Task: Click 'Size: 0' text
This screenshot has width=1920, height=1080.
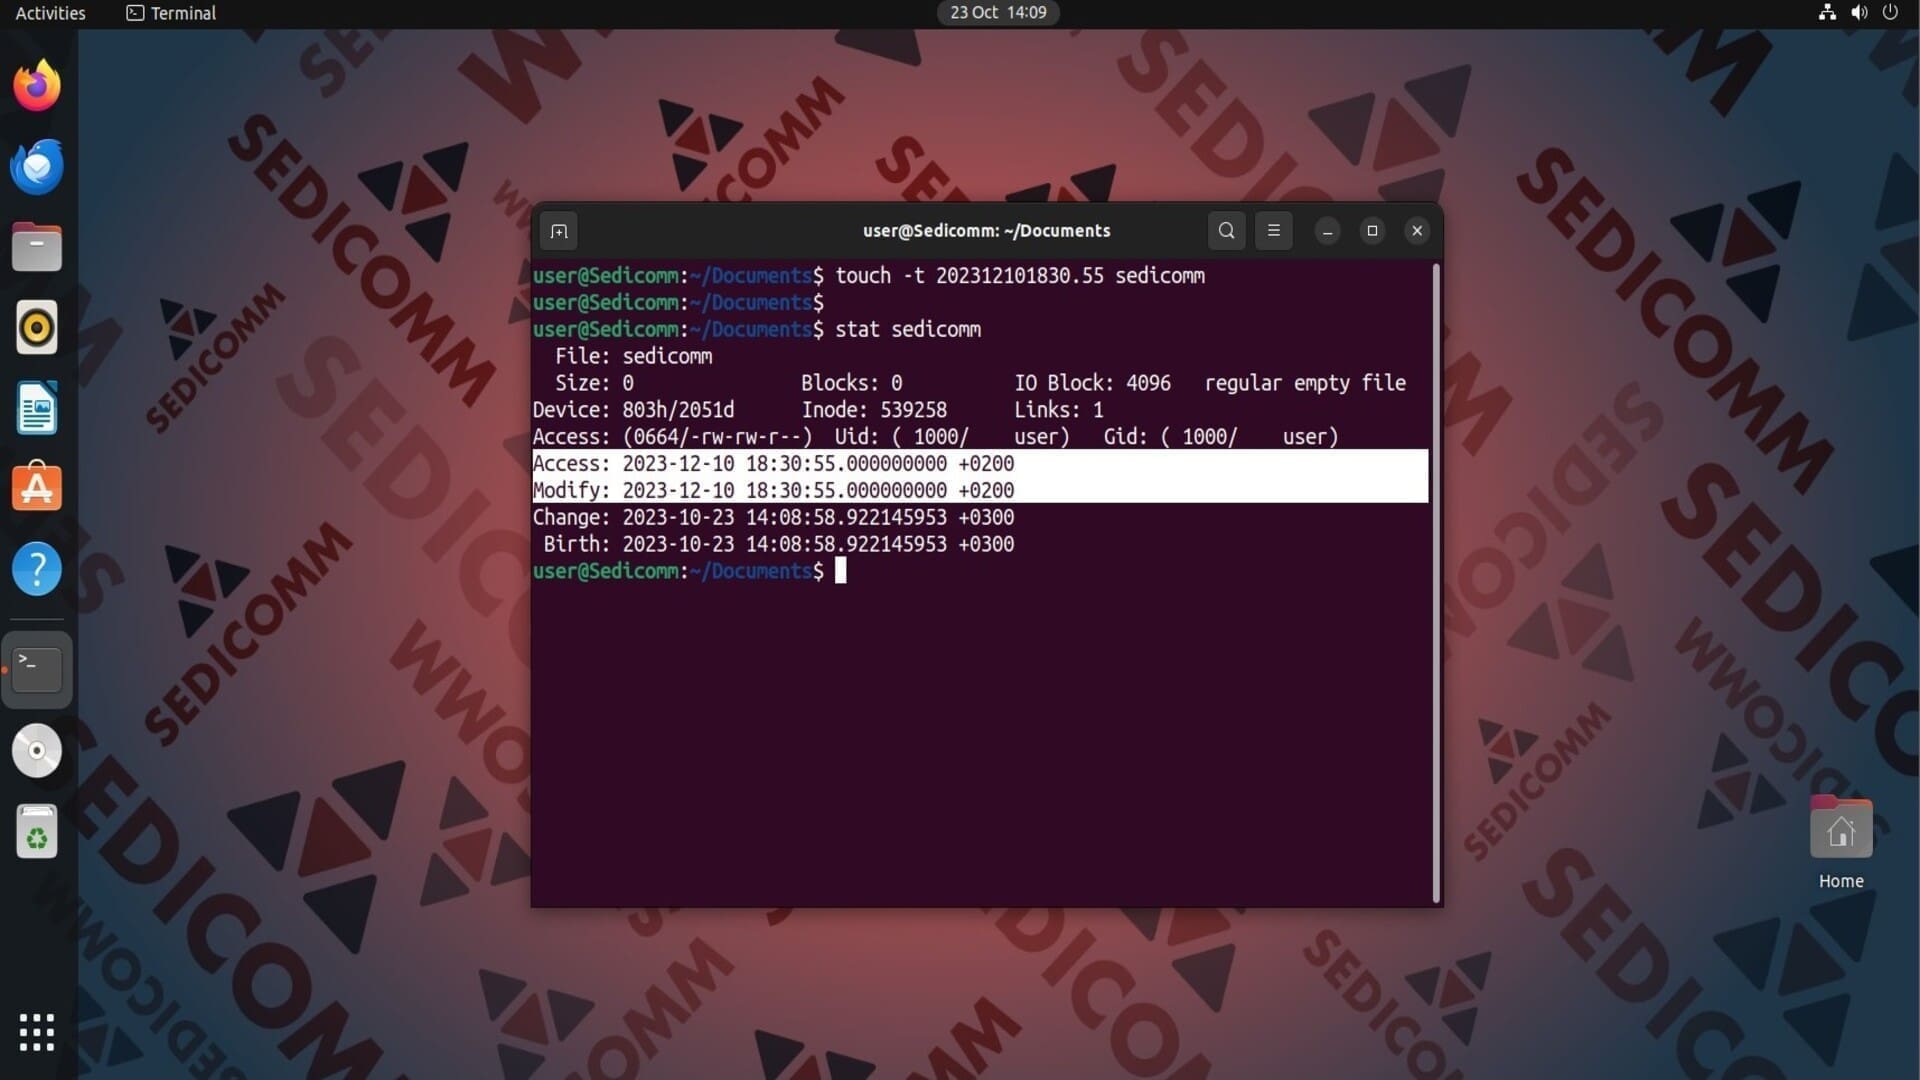Action: tap(594, 383)
